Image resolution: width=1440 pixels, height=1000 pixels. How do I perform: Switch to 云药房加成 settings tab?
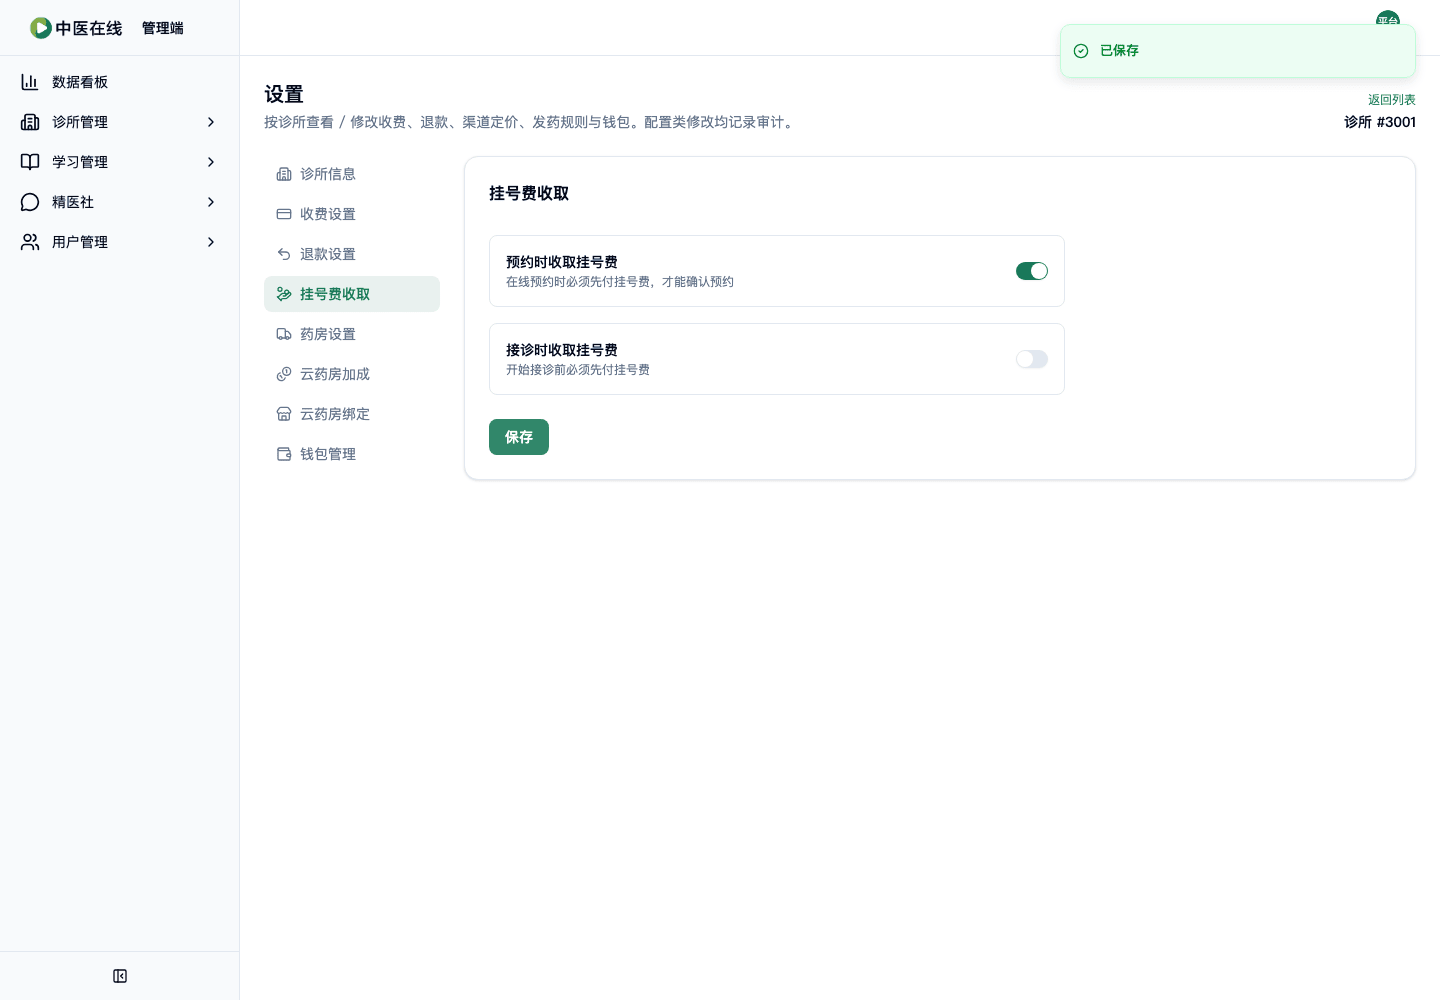tap(352, 374)
